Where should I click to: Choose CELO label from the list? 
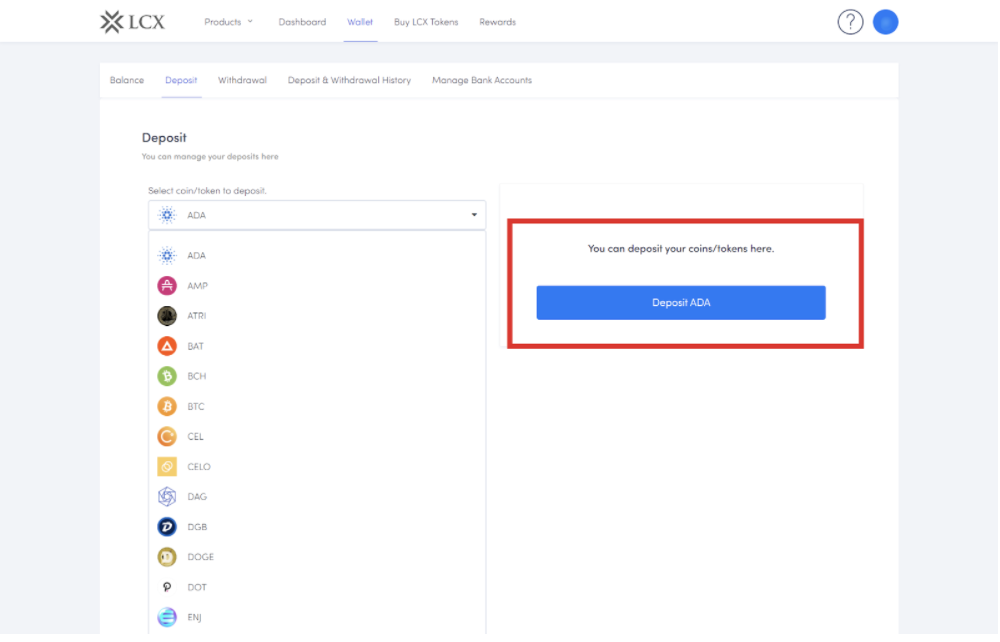(199, 467)
